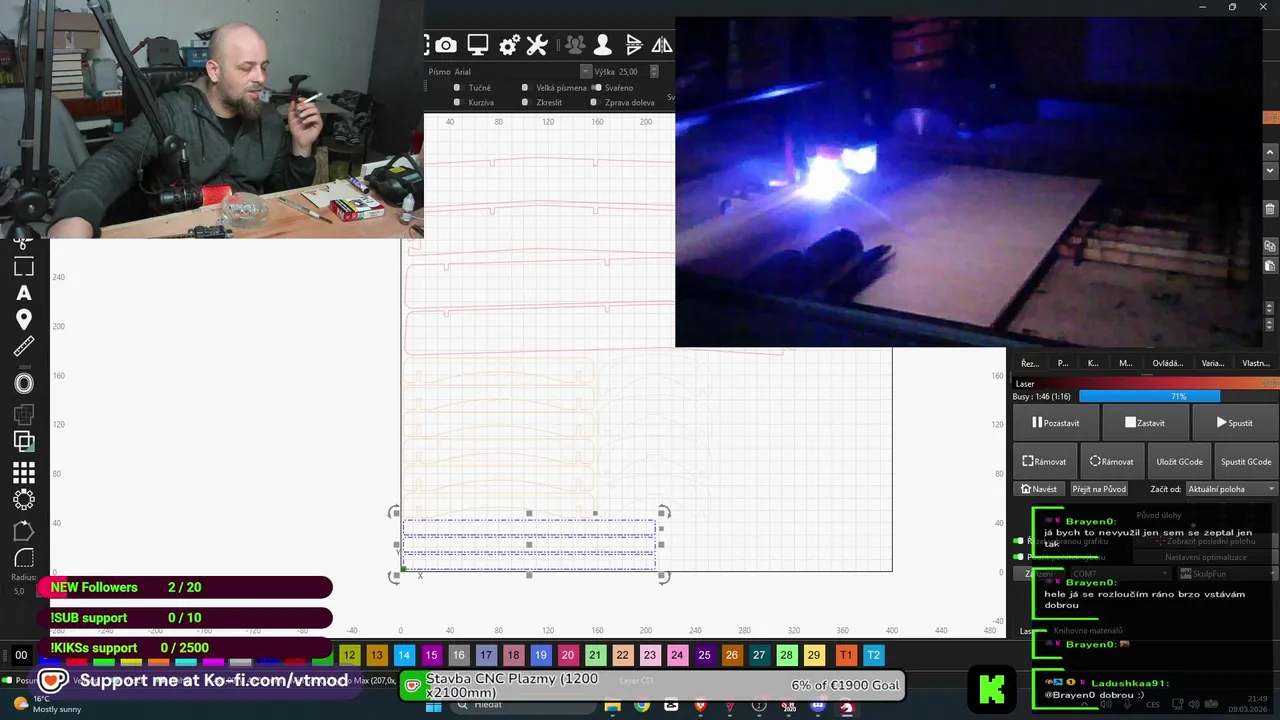
Task: Select the text tool letter A
Action: tap(24, 293)
